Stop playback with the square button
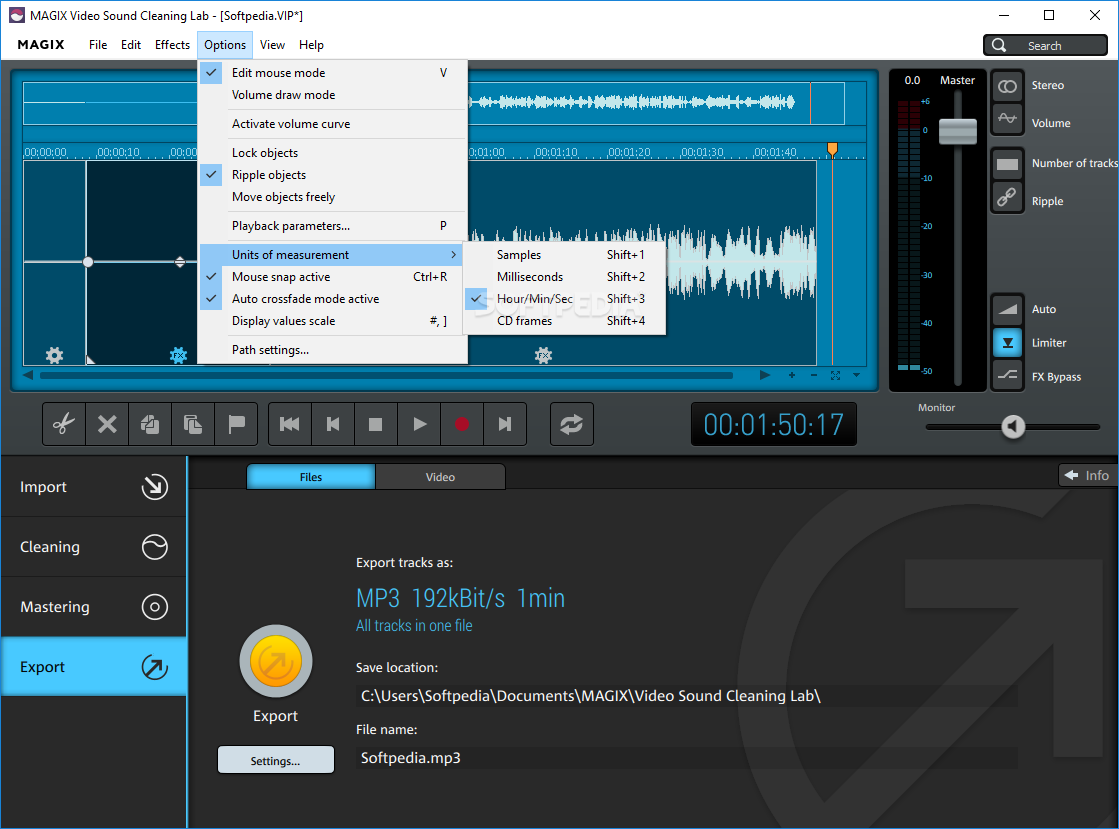The height and width of the screenshot is (829, 1119). click(x=375, y=424)
